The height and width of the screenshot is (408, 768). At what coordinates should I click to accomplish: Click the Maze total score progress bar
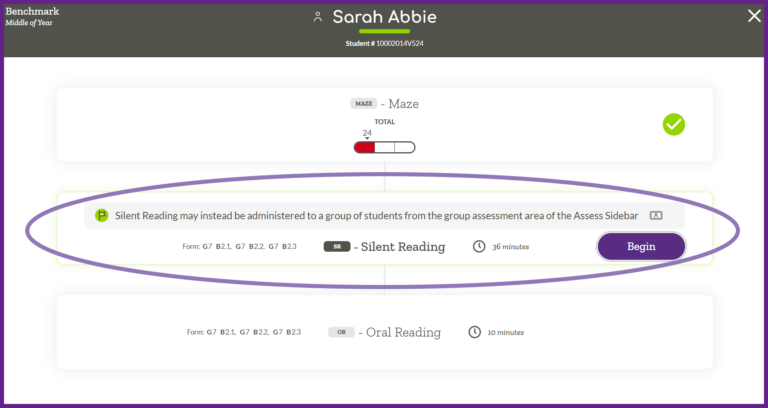(x=384, y=147)
